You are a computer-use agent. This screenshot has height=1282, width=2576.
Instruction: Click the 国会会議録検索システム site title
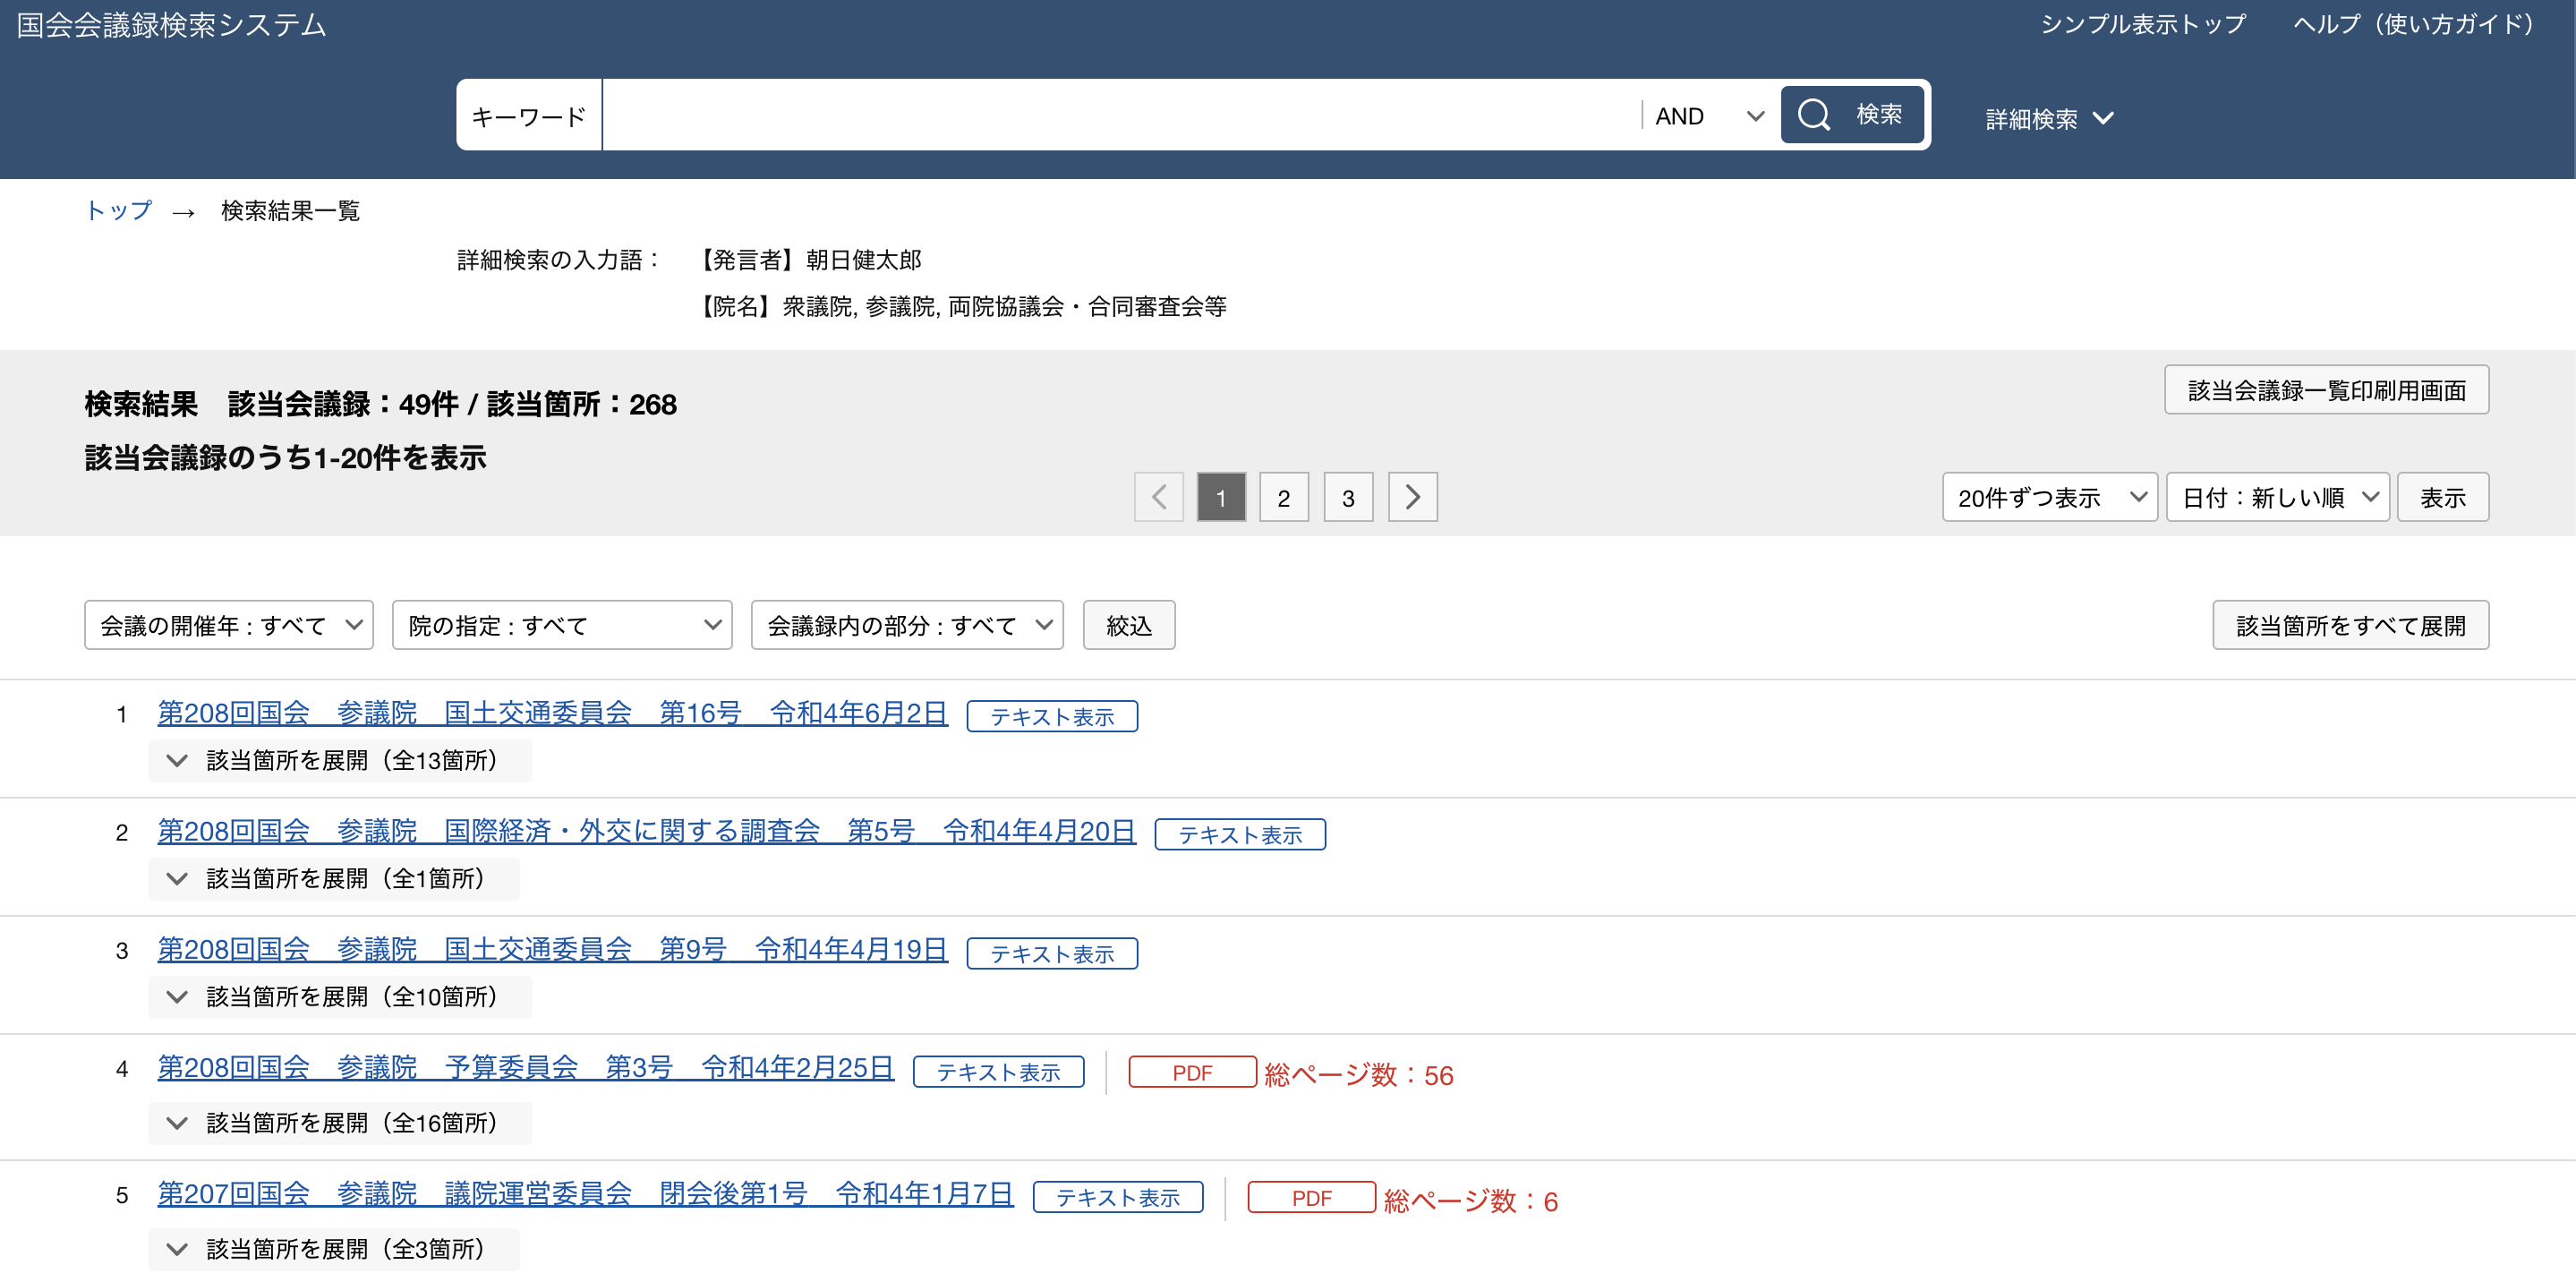coord(171,25)
